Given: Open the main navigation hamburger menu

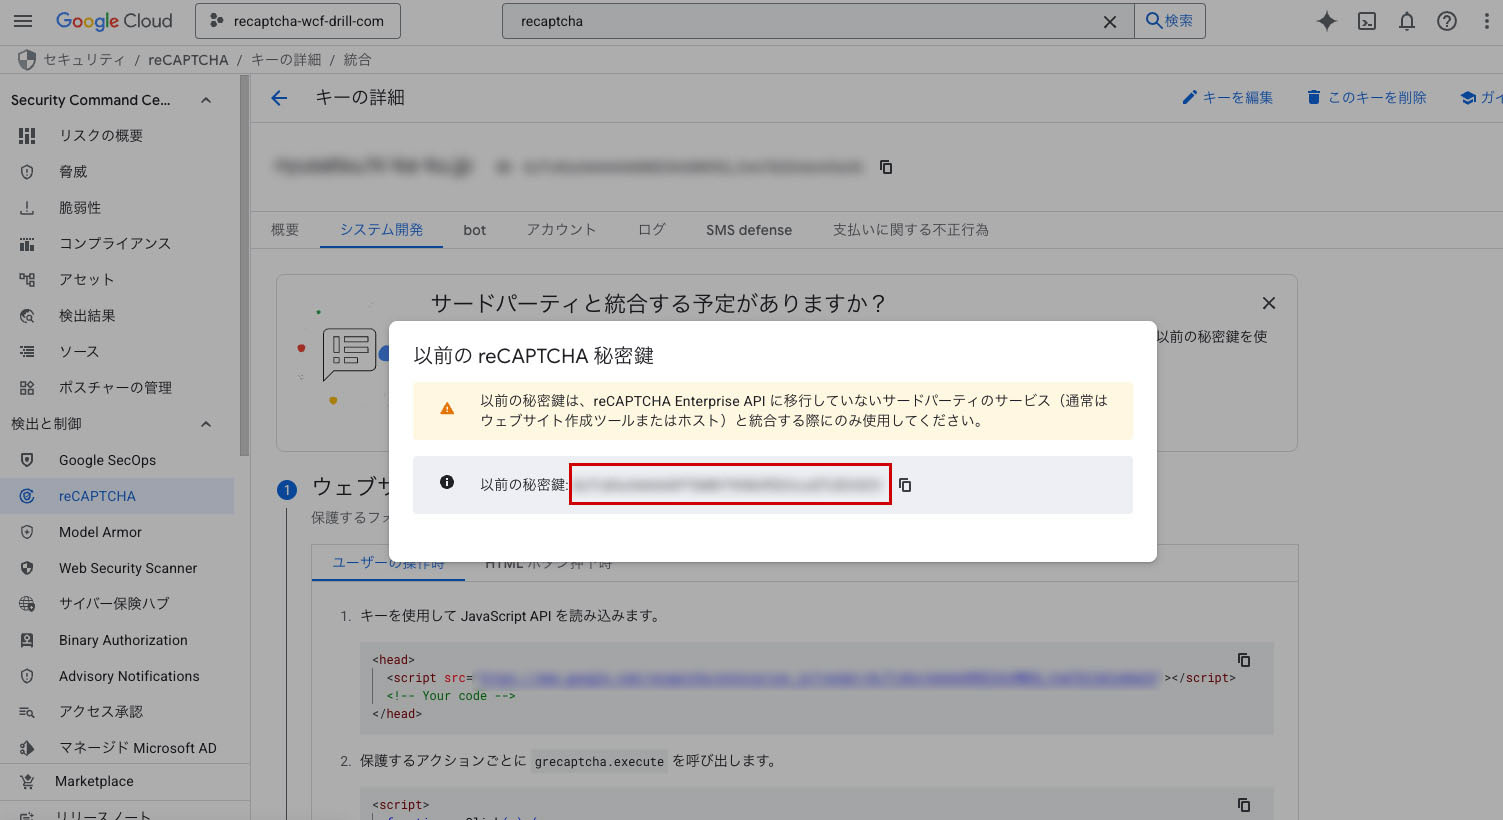Looking at the screenshot, I should pyautogui.click(x=23, y=21).
